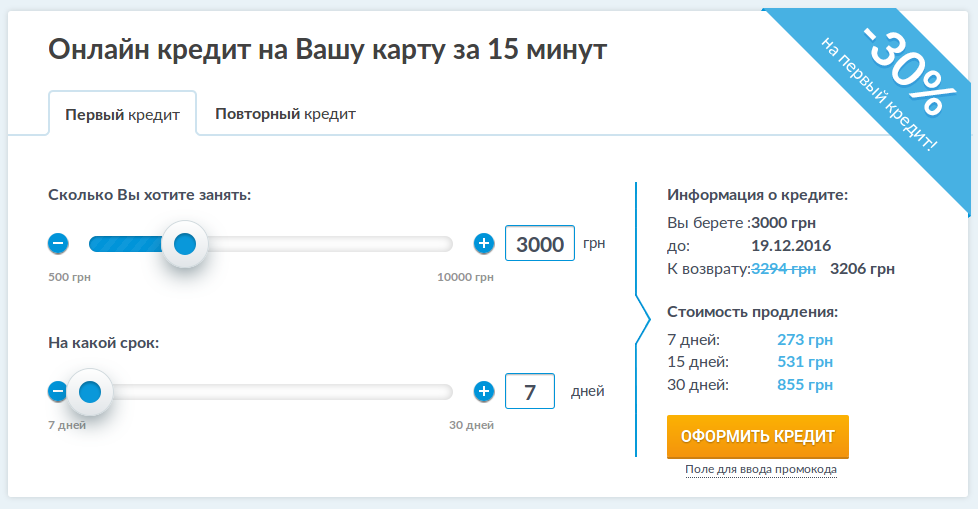Click minus icon for loan term
The image size is (978, 509).
(58, 391)
